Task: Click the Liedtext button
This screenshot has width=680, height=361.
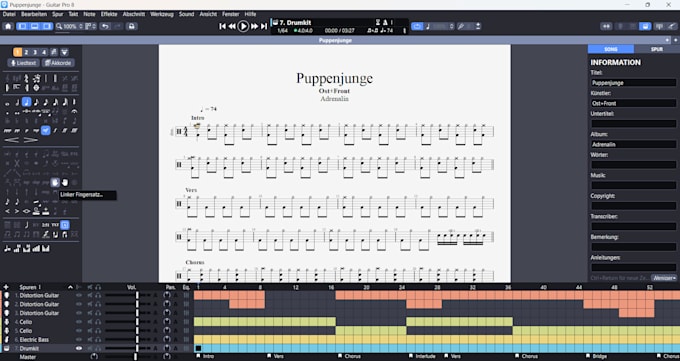Action: (23, 63)
